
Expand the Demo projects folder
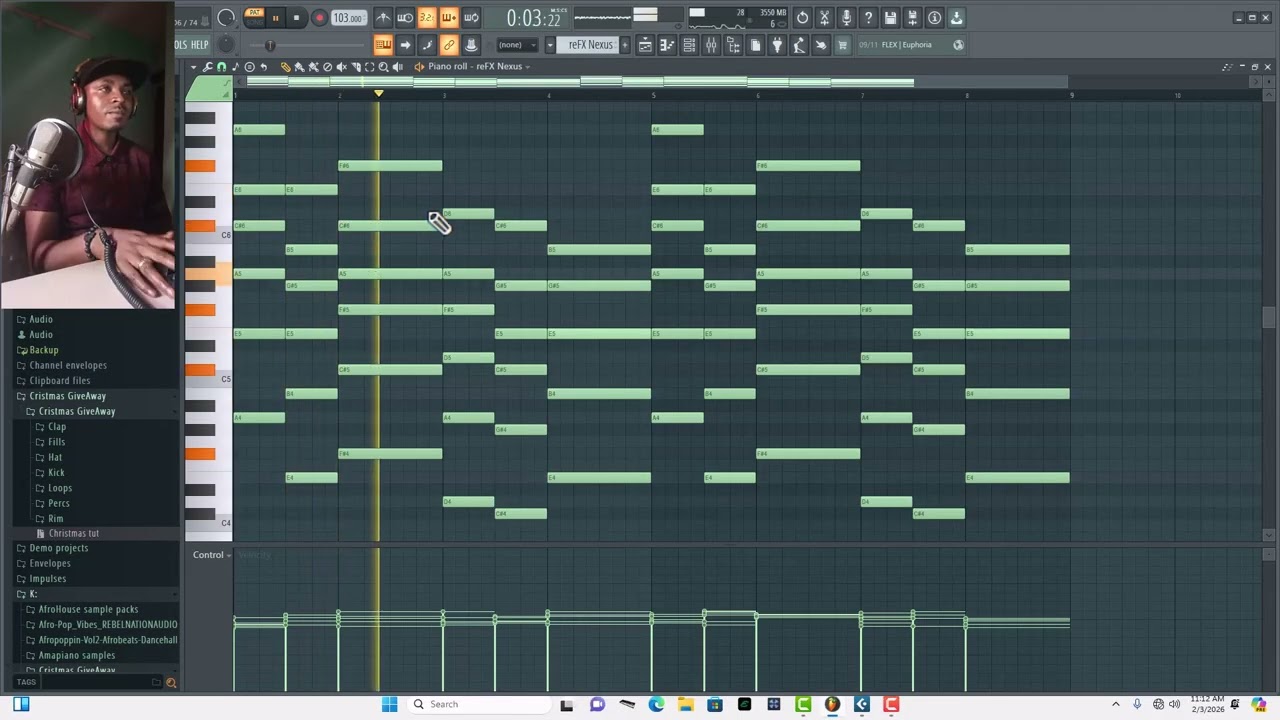(58, 549)
